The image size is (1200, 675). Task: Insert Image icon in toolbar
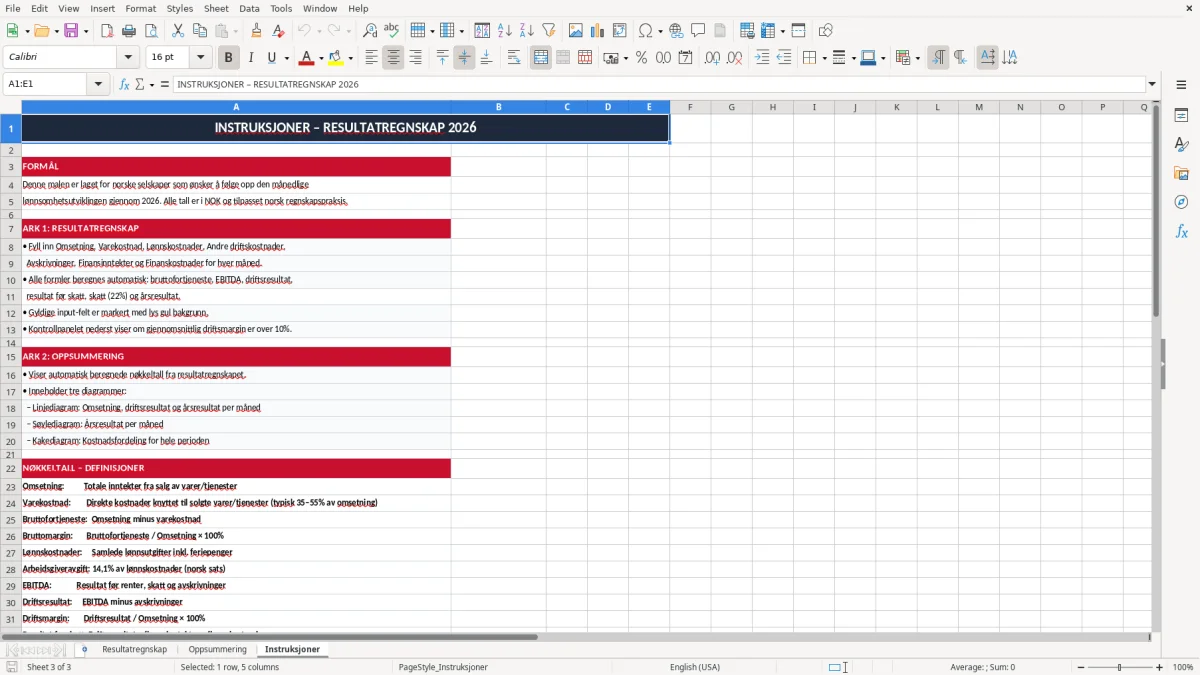point(576,31)
